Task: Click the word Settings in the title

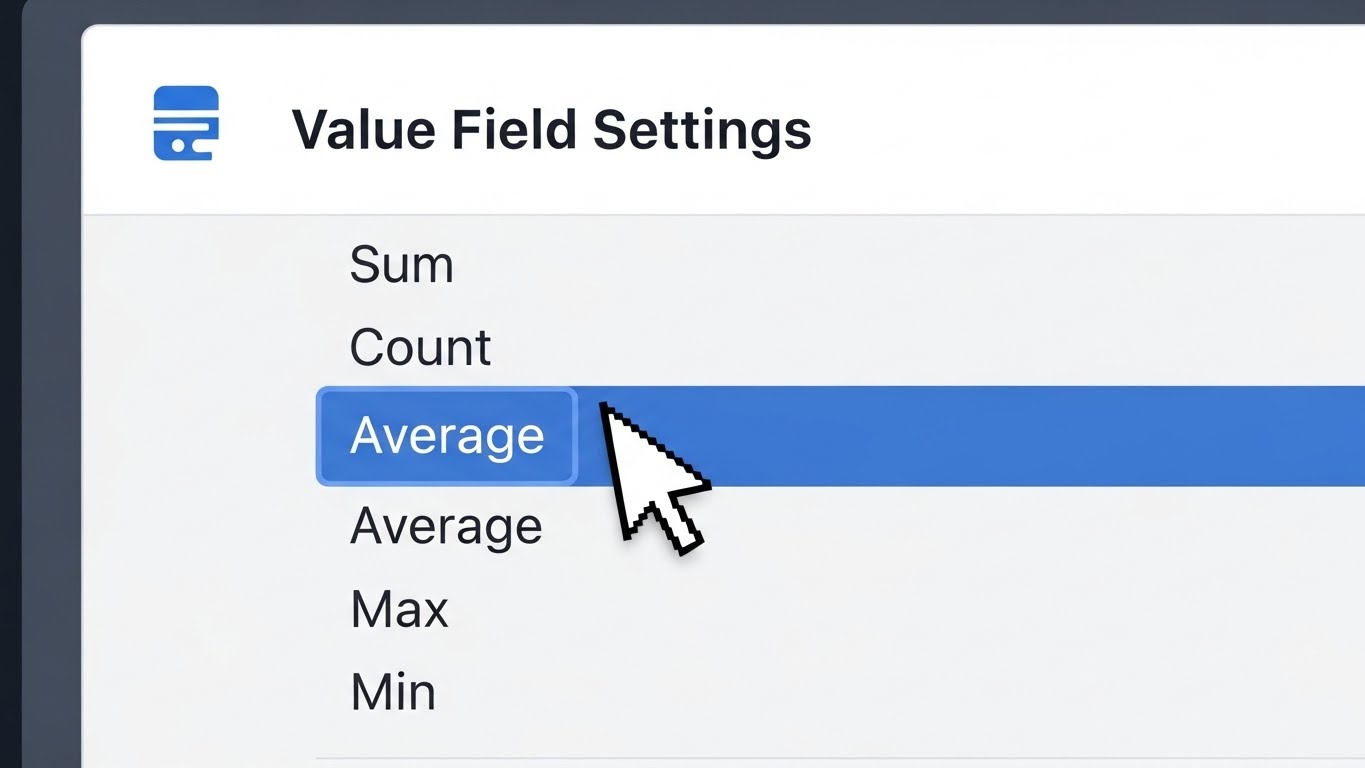Action: click(702, 130)
